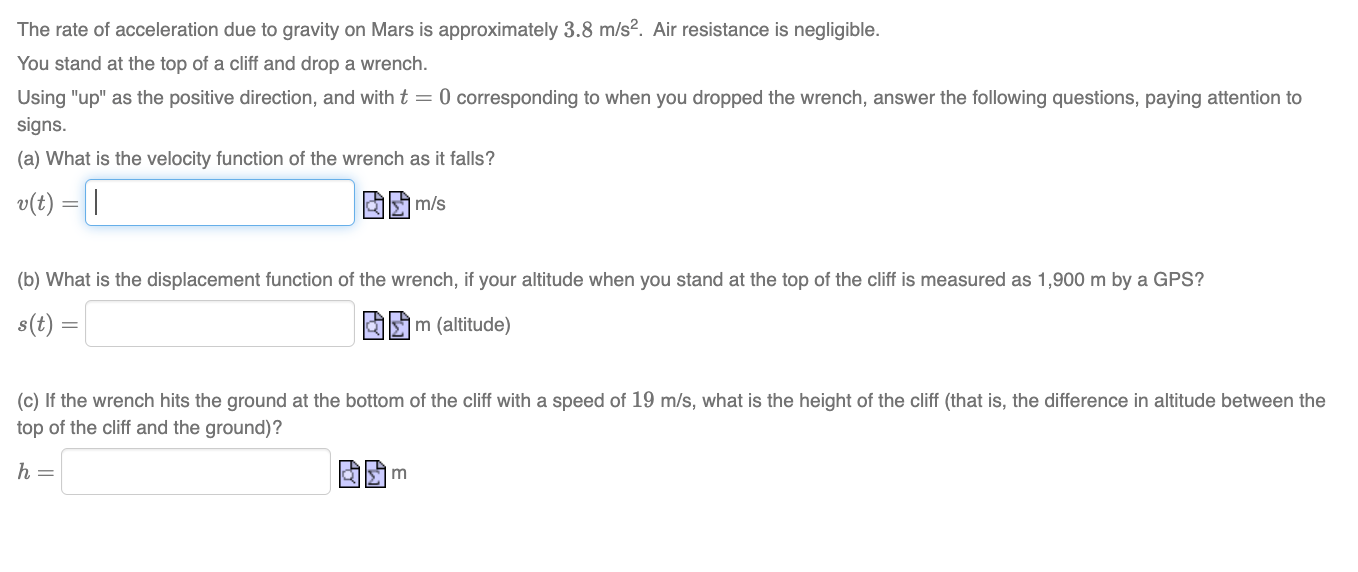The width and height of the screenshot is (1358, 572).
Task: Open equation editor for v(t) answer
Action: (x=398, y=204)
